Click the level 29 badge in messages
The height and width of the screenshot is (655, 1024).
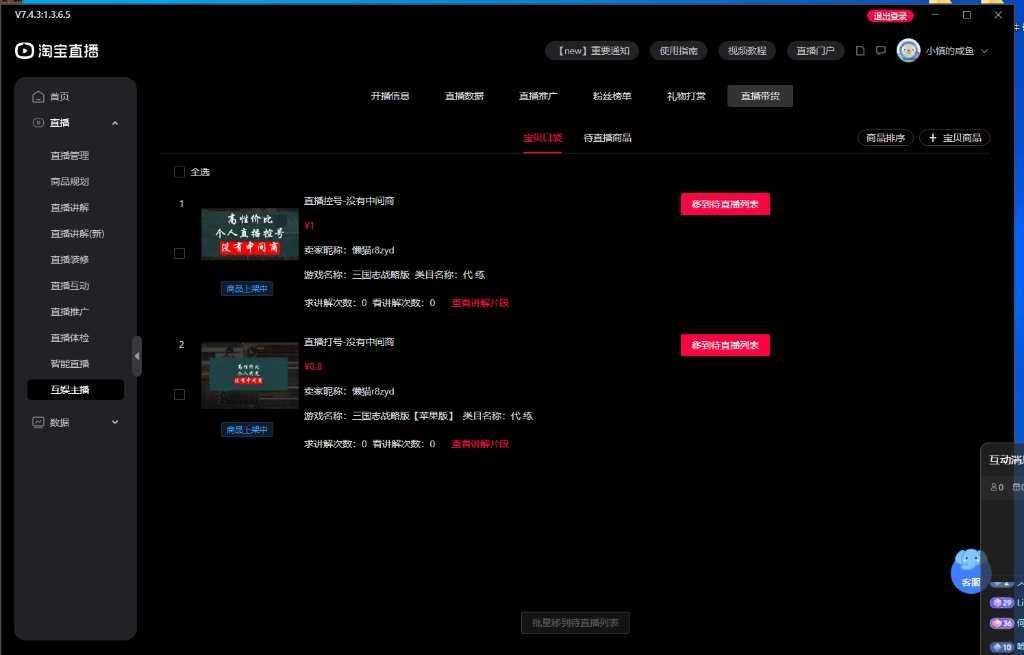pyautogui.click(x=1002, y=603)
